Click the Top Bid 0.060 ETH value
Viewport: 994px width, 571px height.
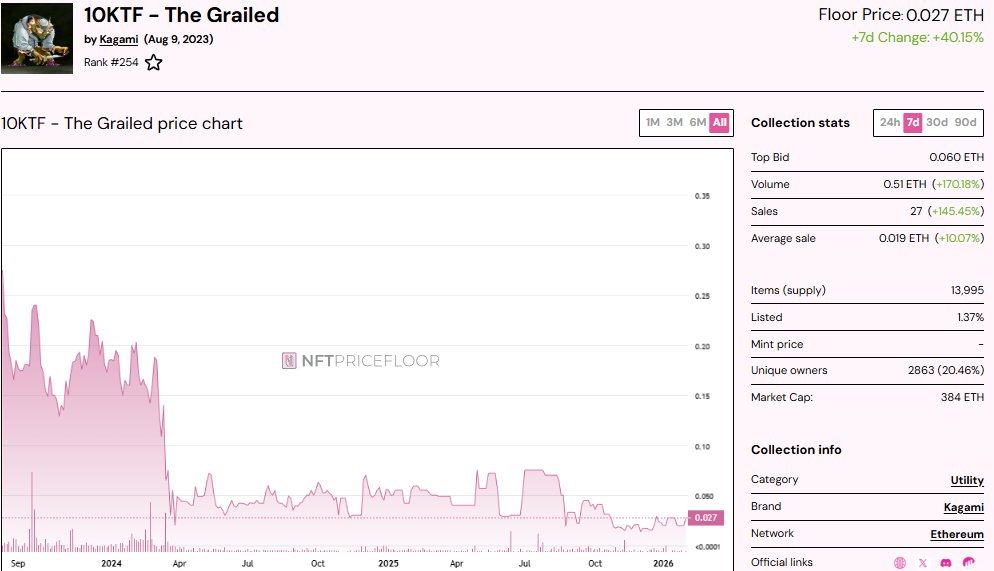pyautogui.click(x=957, y=157)
